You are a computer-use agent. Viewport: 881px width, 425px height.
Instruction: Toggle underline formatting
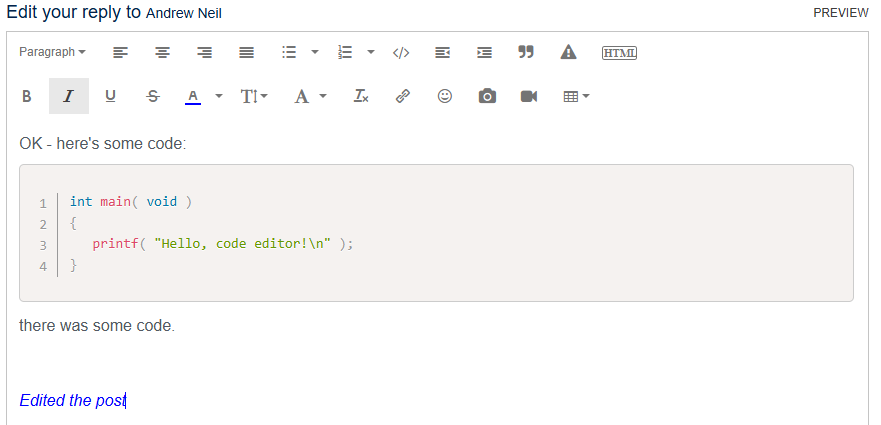(x=110, y=96)
